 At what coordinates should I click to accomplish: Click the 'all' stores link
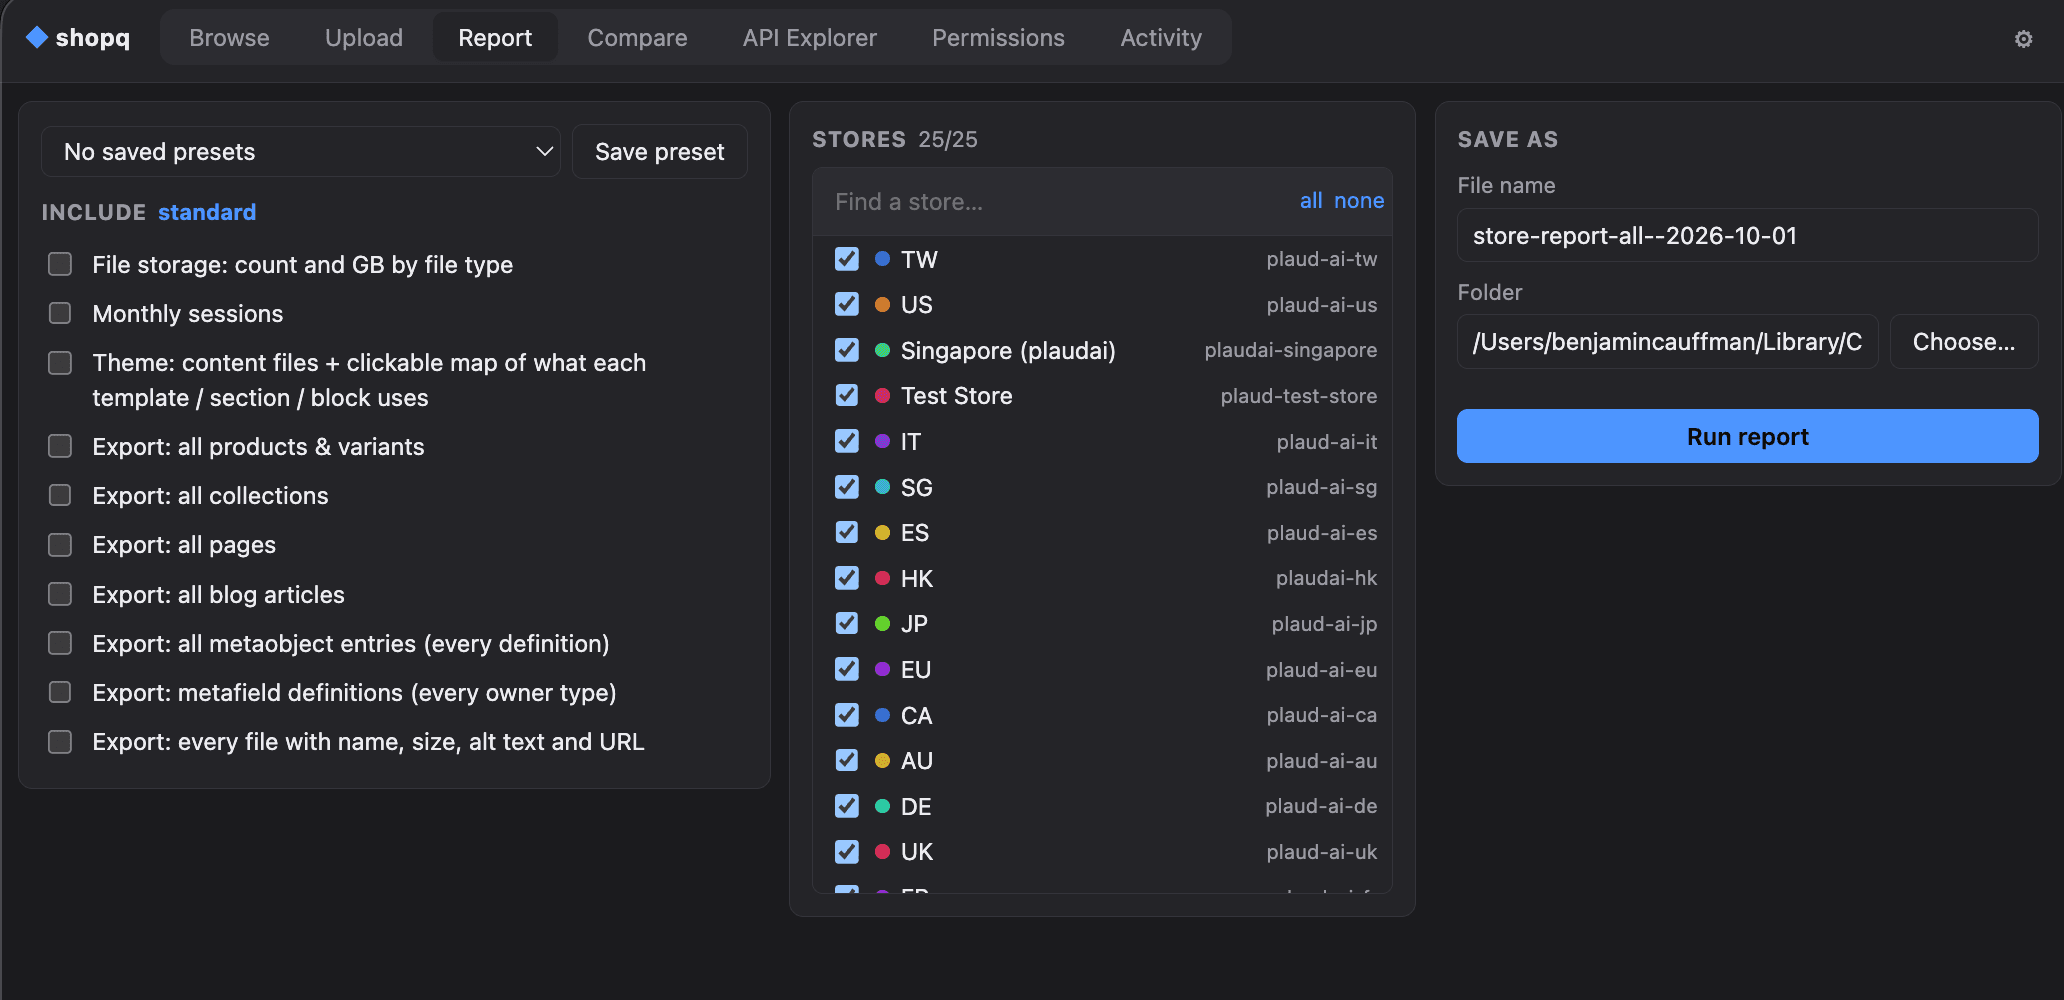(1311, 201)
